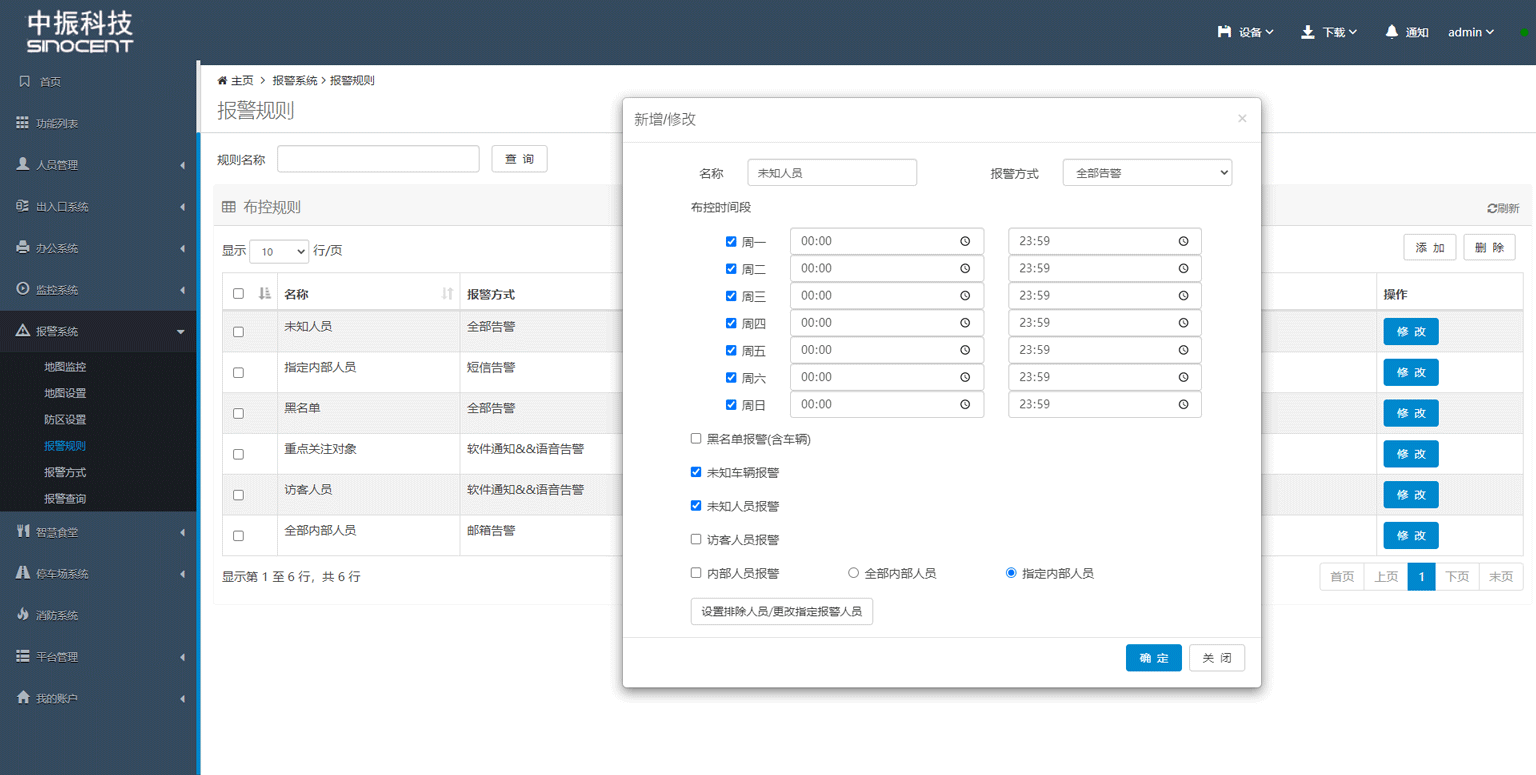Click the home icon in breadcrumb

222,80
